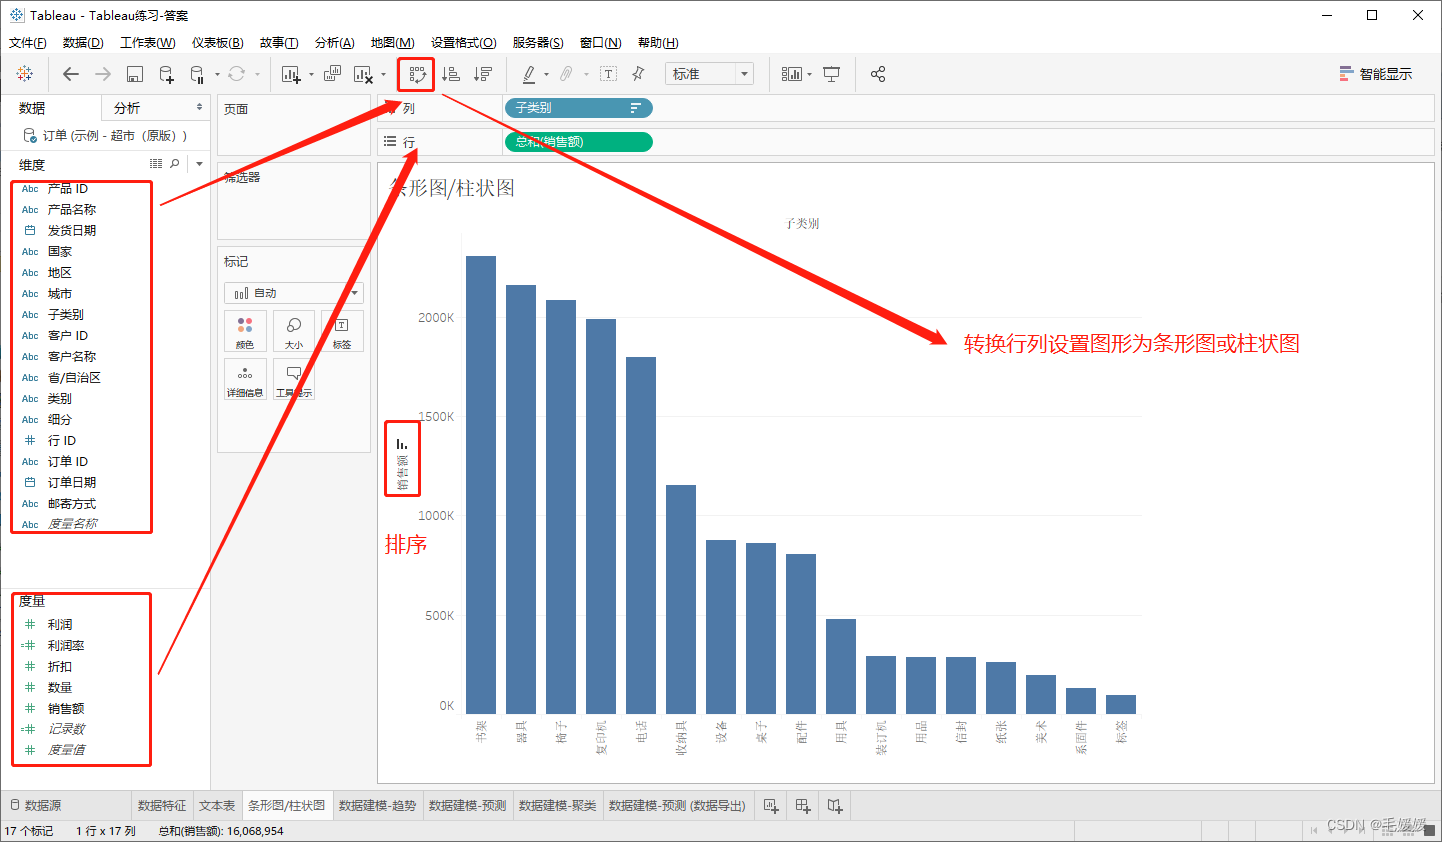This screenshot has height=842, width=1442.
Task: Create a new worksheet via toolbar icon
Action: coord(291,74)
